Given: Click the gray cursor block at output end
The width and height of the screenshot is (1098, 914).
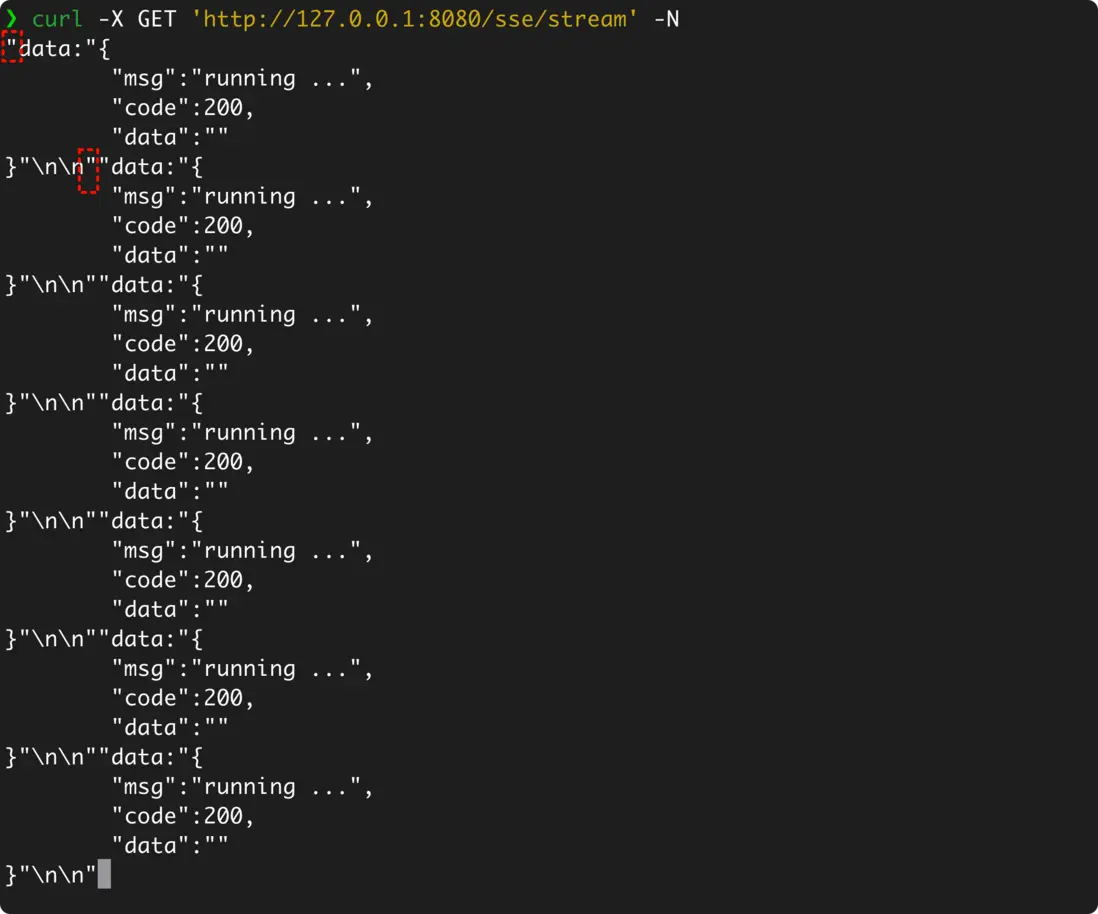Looking at the screenshot, I should pyautogui.click(x=104, y=875).
